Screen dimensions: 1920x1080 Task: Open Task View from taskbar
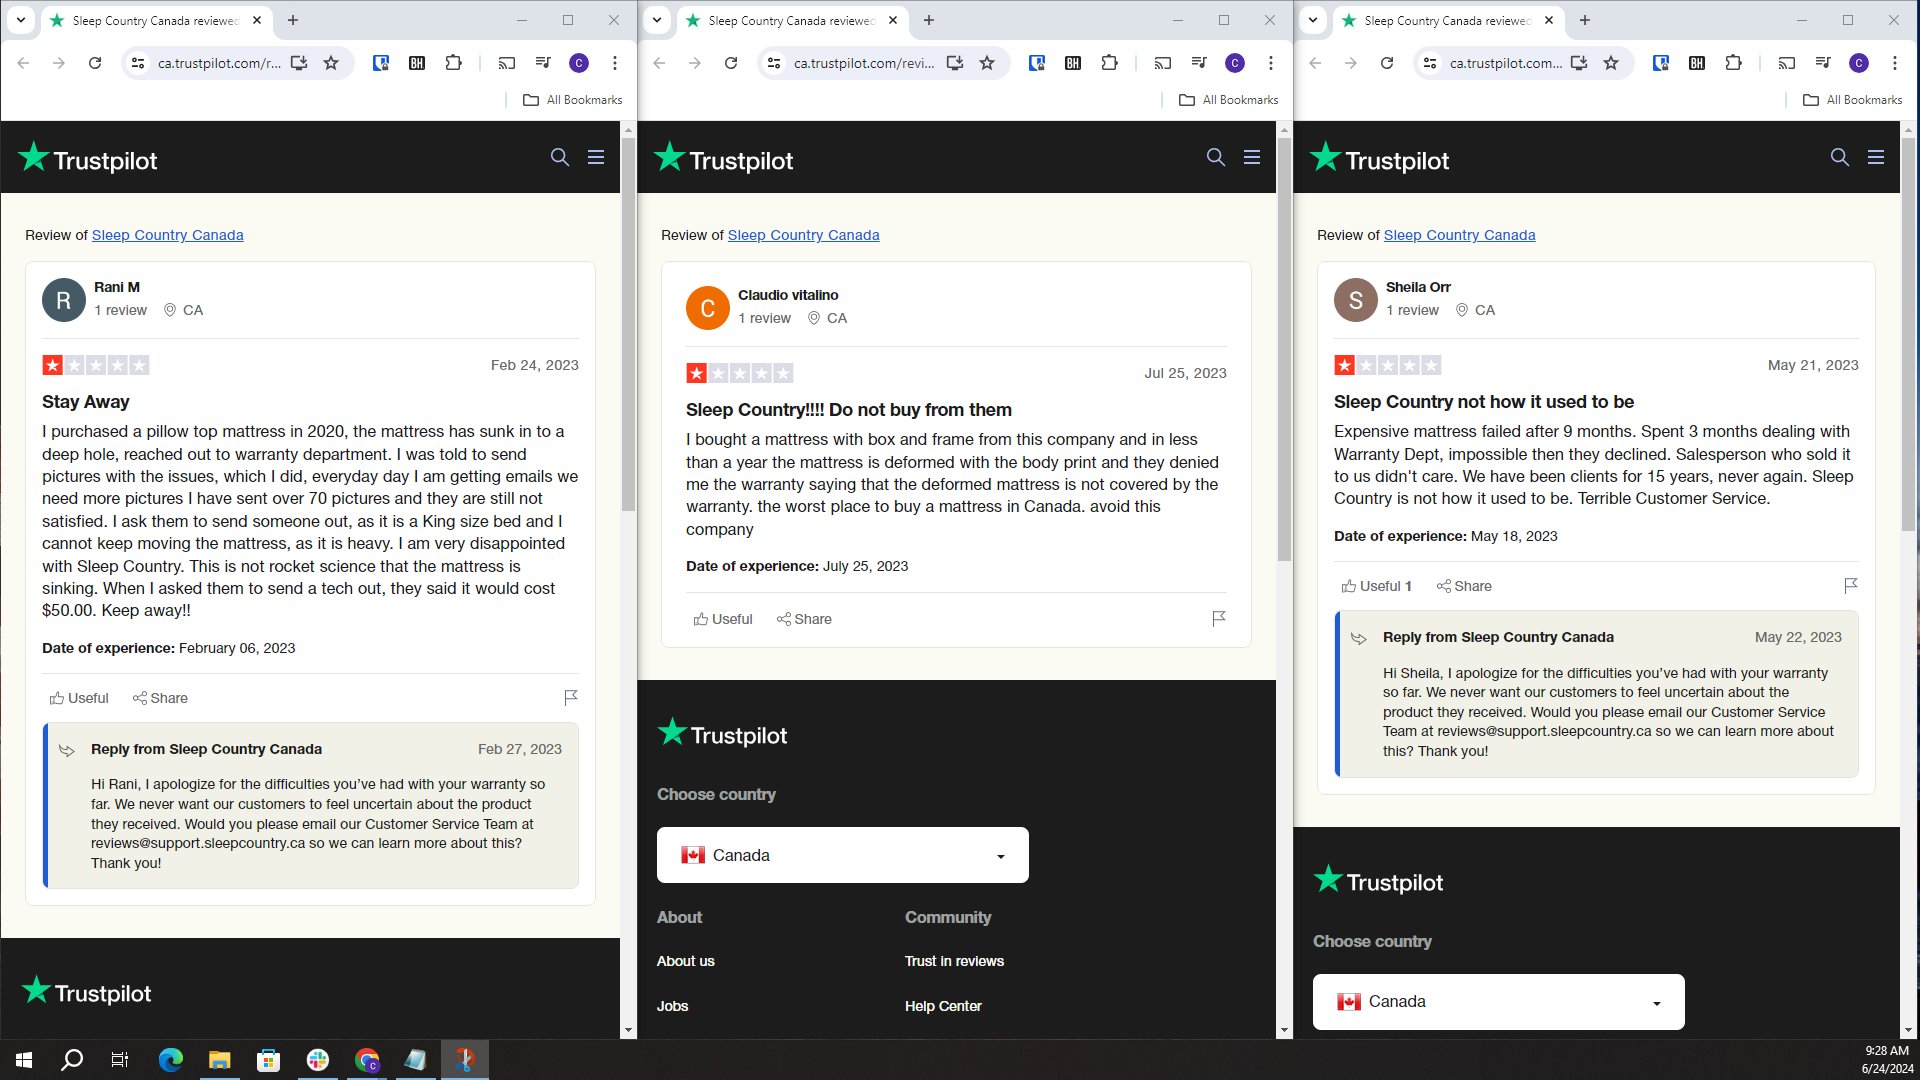120,1060
